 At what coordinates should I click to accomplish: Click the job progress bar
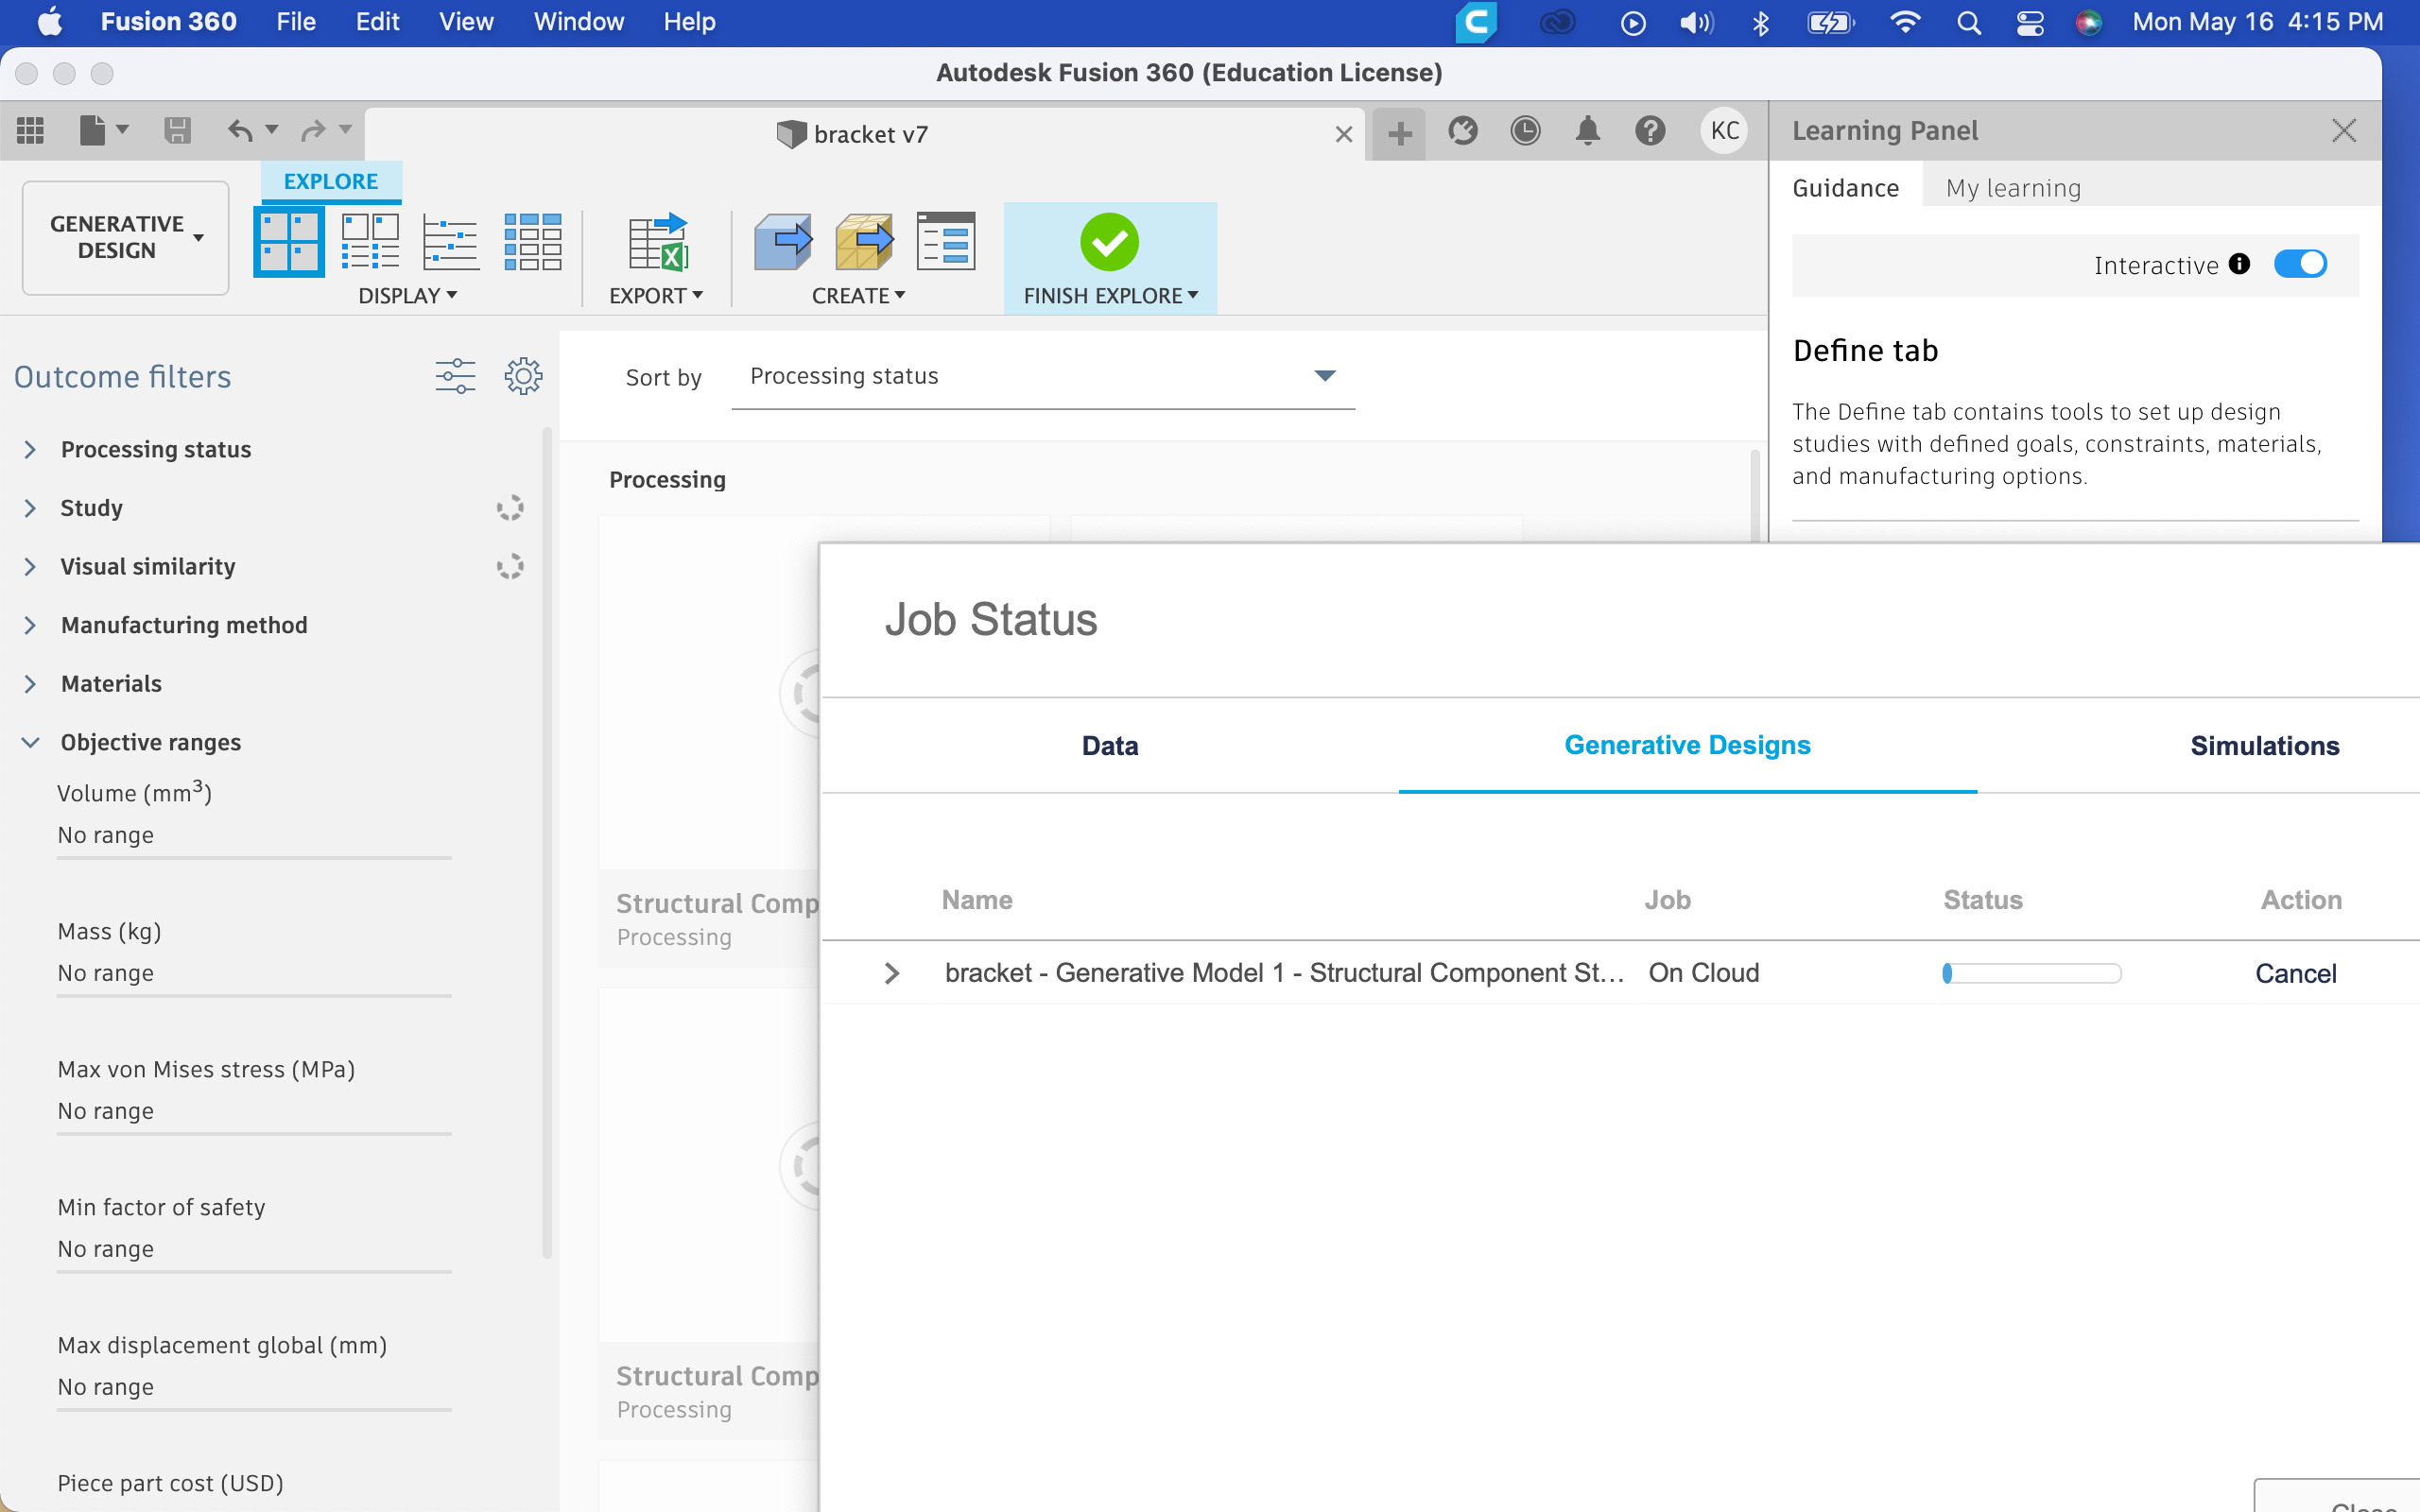2031,973
